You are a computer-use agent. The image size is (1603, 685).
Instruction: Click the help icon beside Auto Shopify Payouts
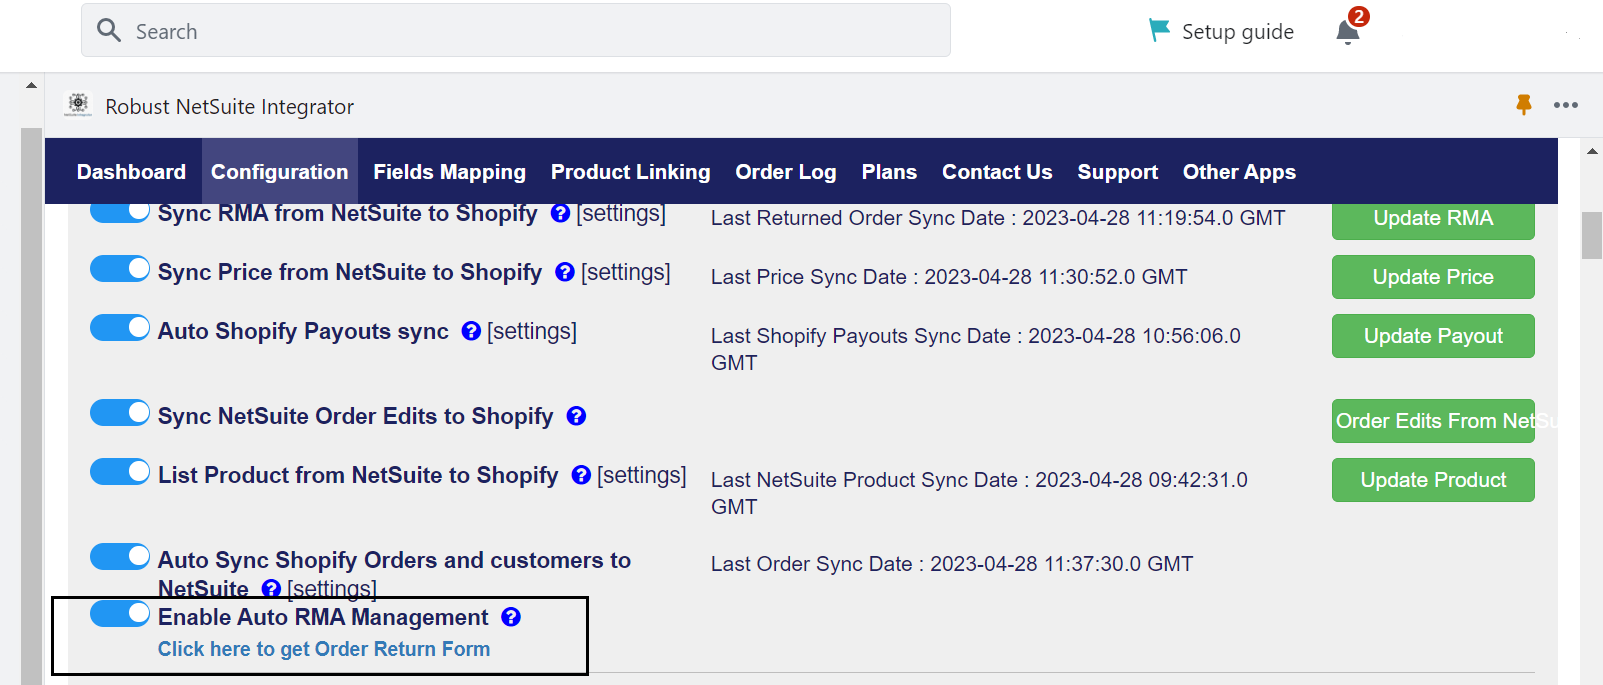pyautogui.click(x=471, y=331)
